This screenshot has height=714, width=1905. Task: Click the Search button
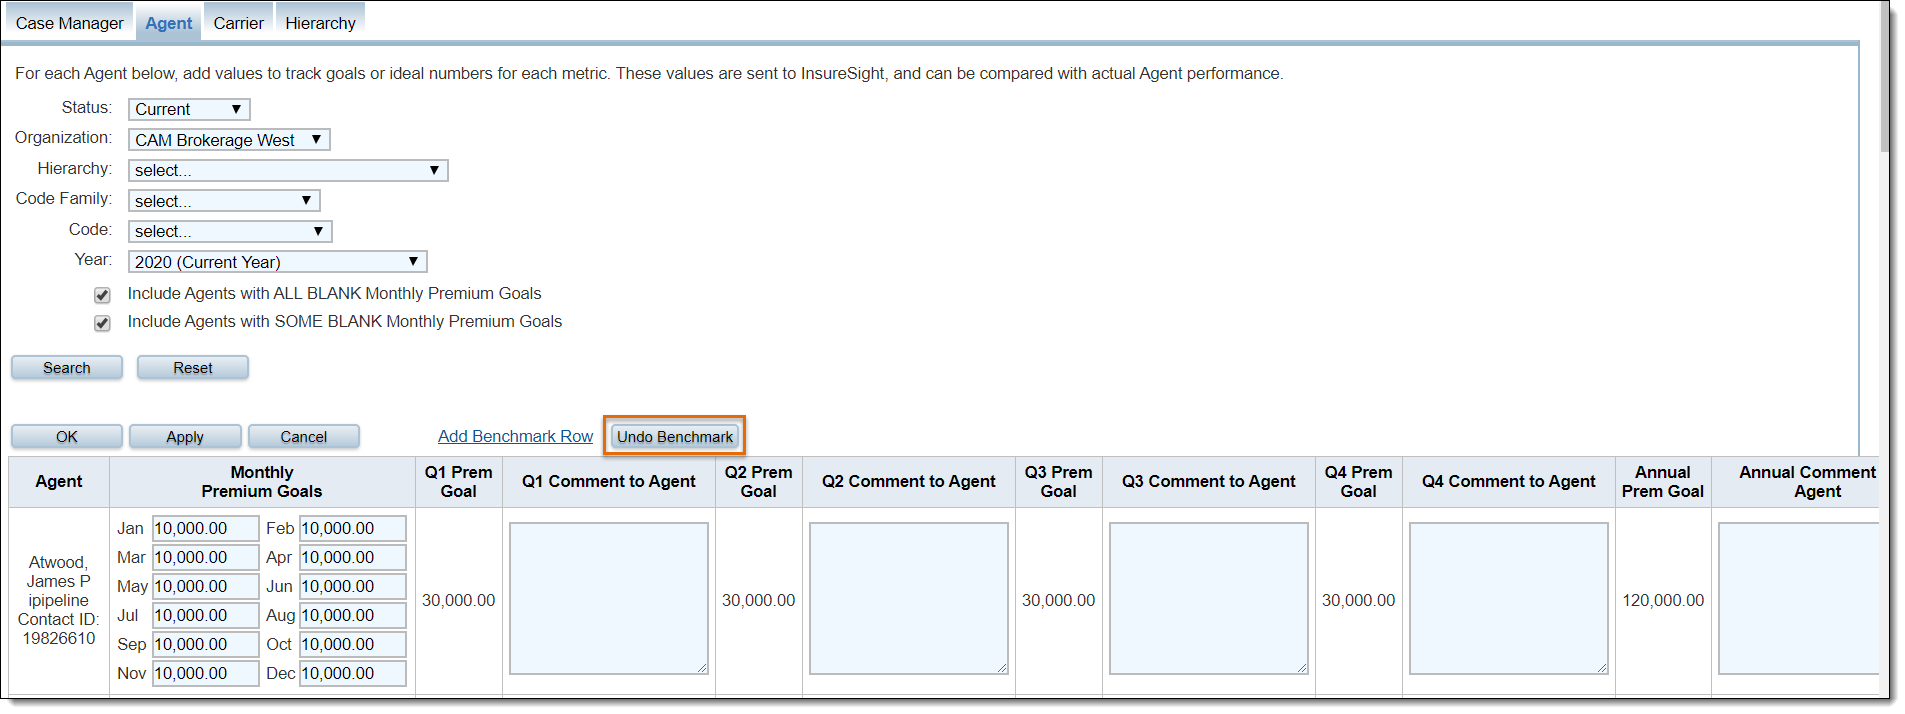pyautogui.click(x=67, y=368)
